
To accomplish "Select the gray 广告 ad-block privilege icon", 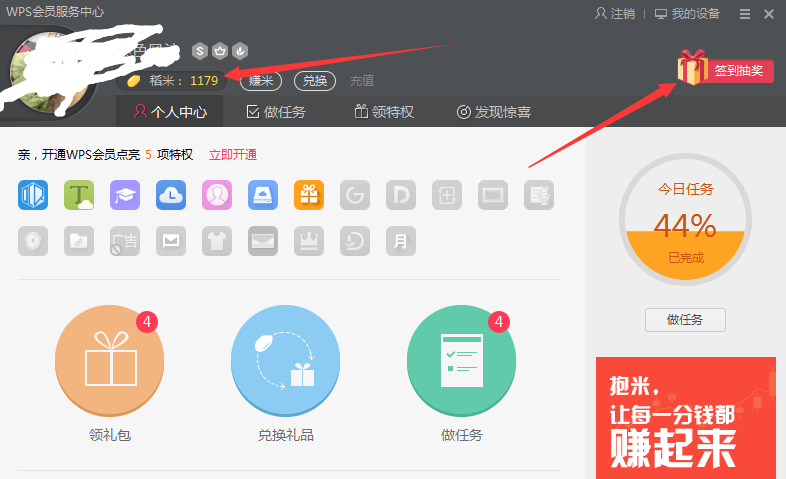I will coord(125,241).
